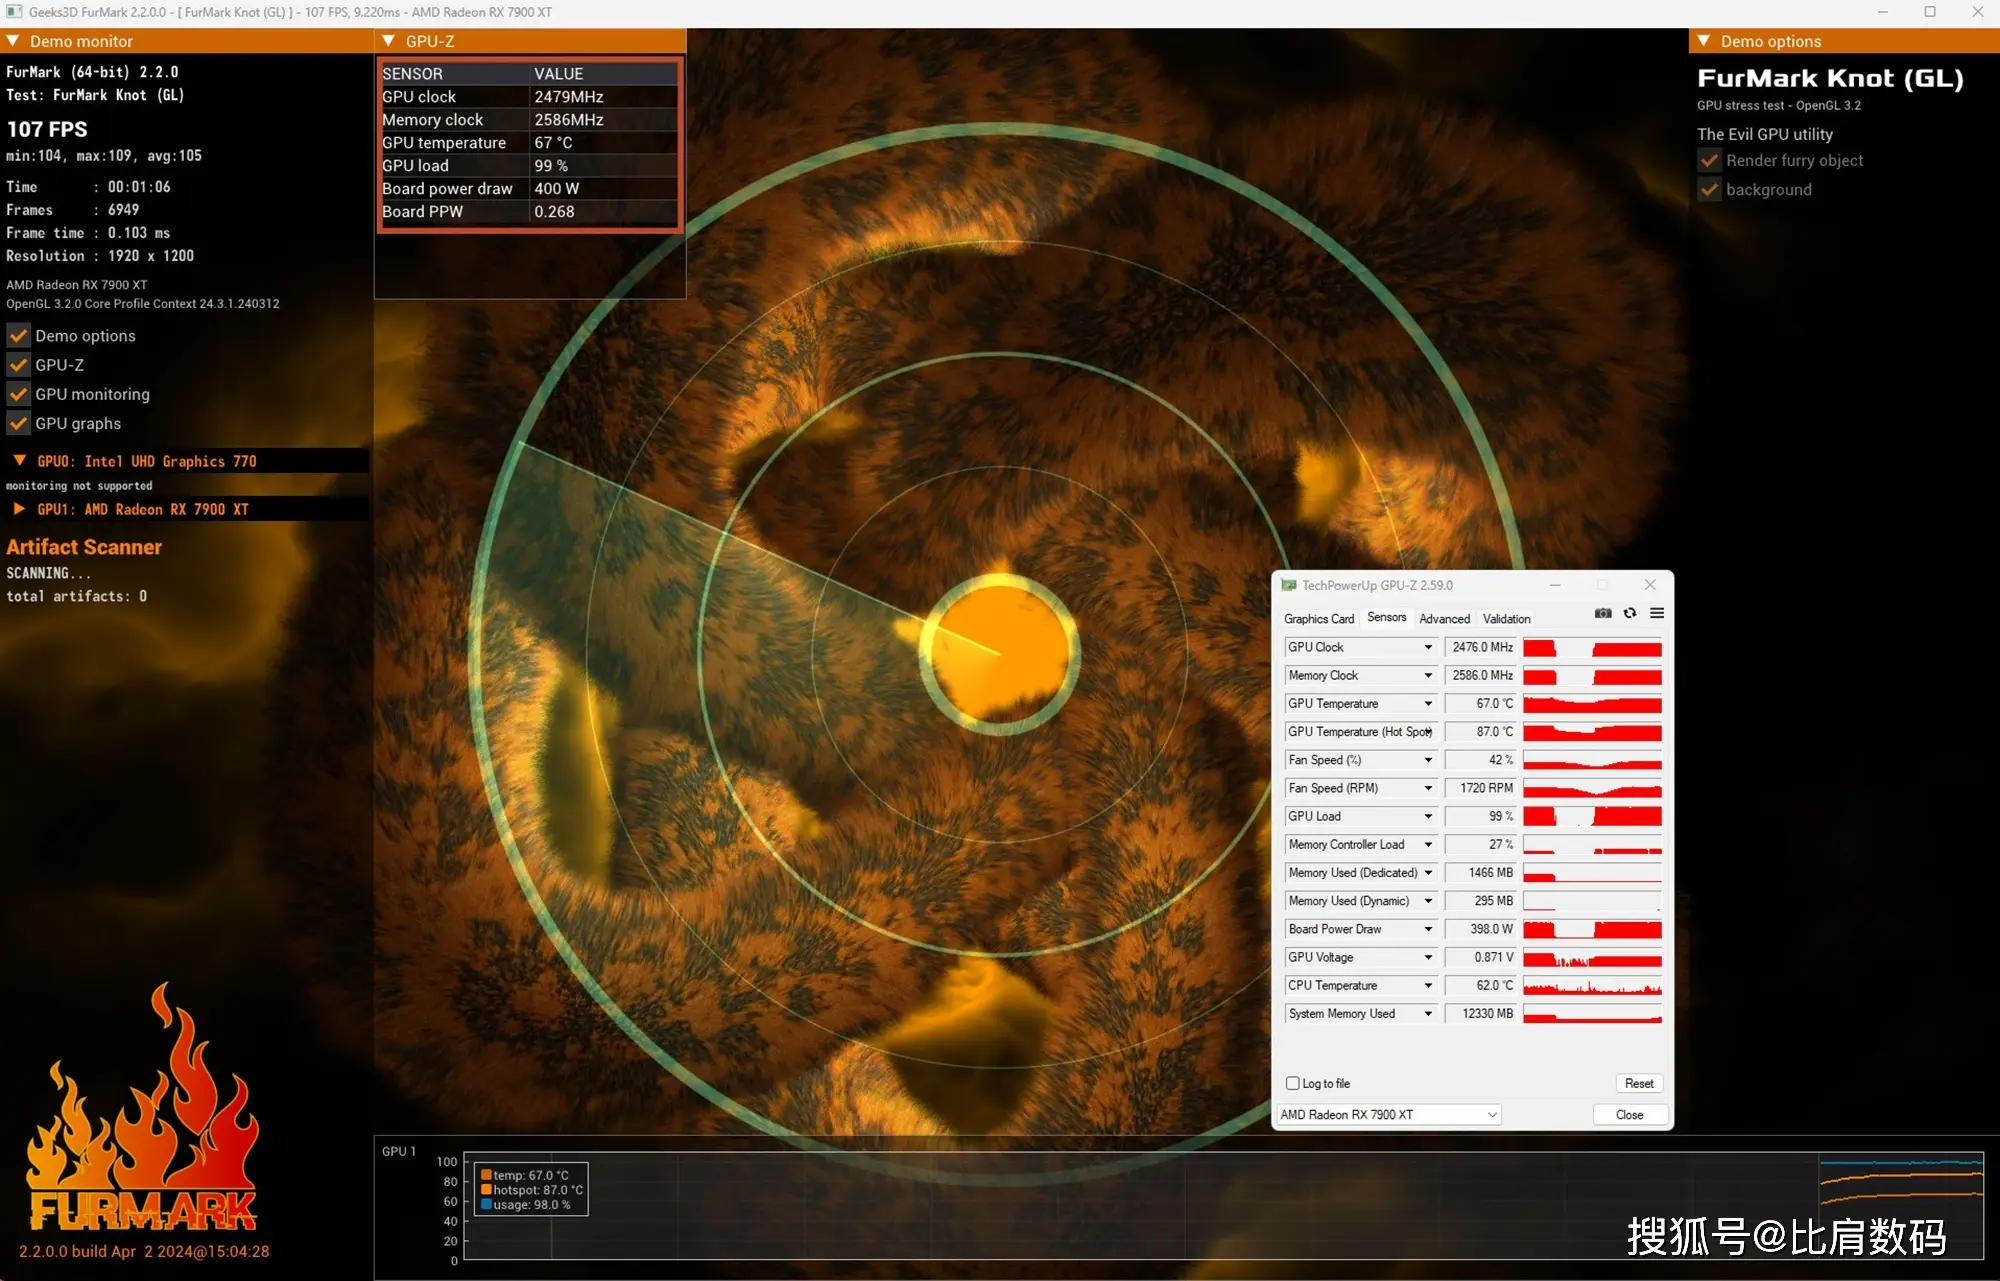
Task: Toggle the GPU-Z checkbox in Demo options
Action: coord(17,364)
